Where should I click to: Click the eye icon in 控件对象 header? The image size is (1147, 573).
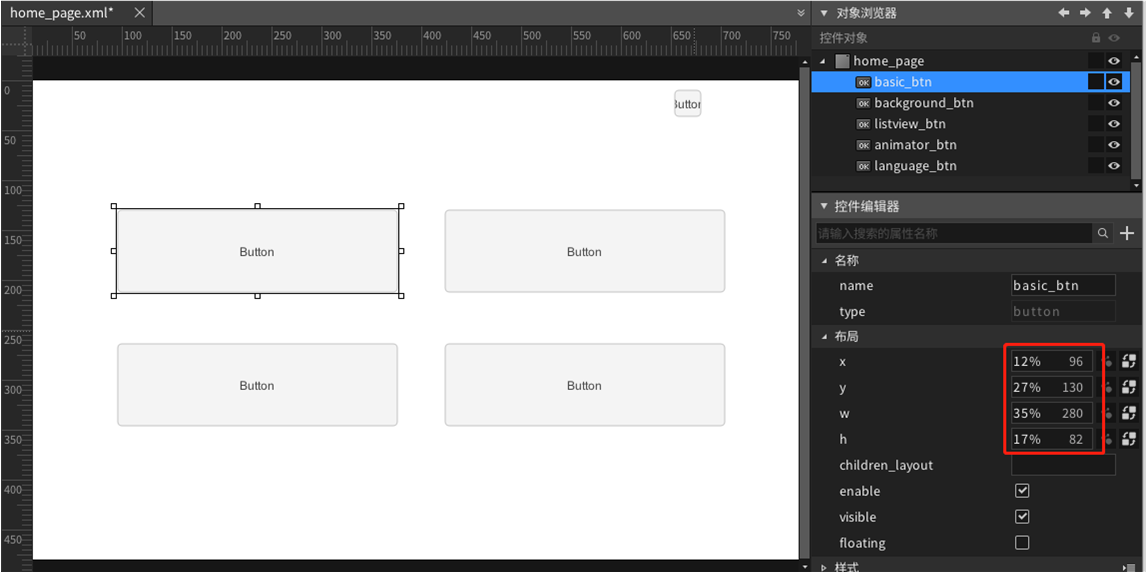1114,38
